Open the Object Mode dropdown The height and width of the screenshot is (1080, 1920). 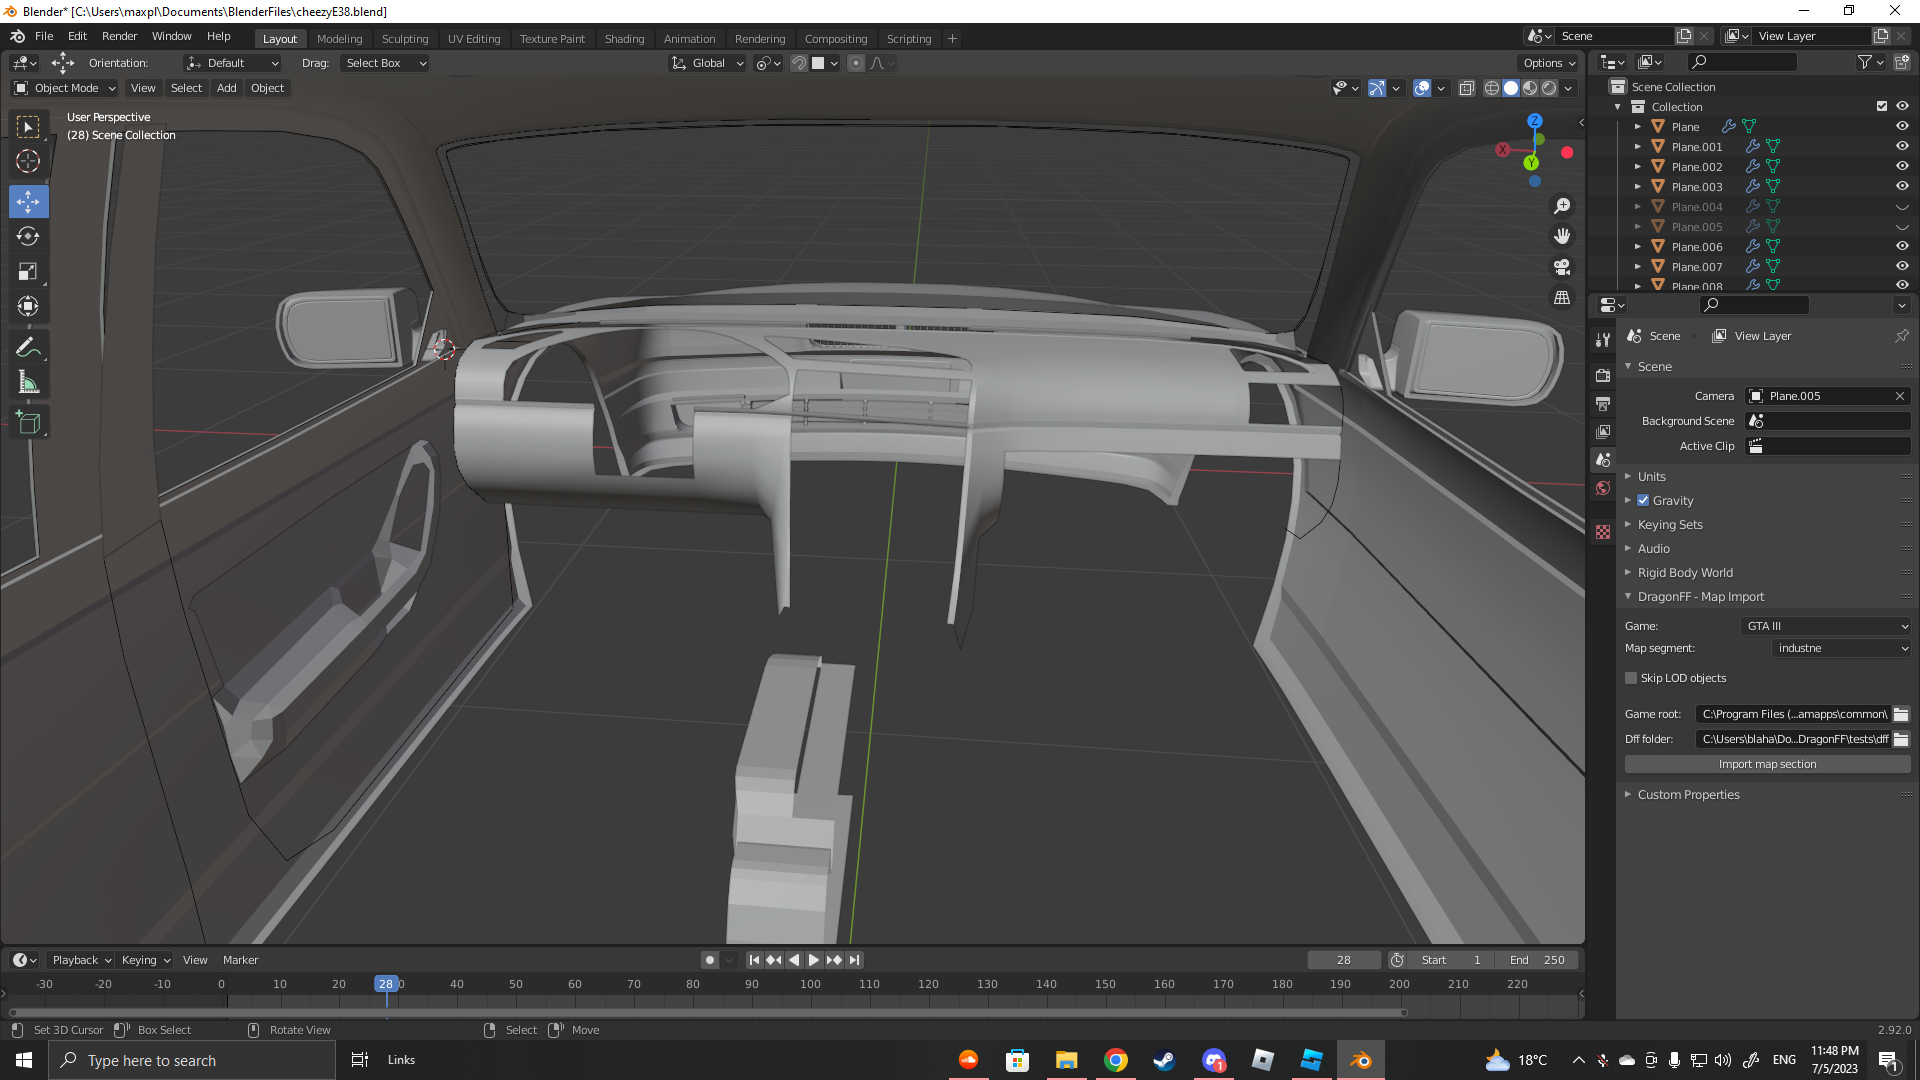pos(66,88)
